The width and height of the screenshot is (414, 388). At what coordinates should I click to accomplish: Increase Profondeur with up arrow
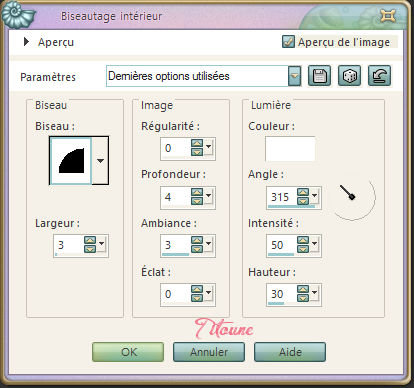[x=197, y=192]
